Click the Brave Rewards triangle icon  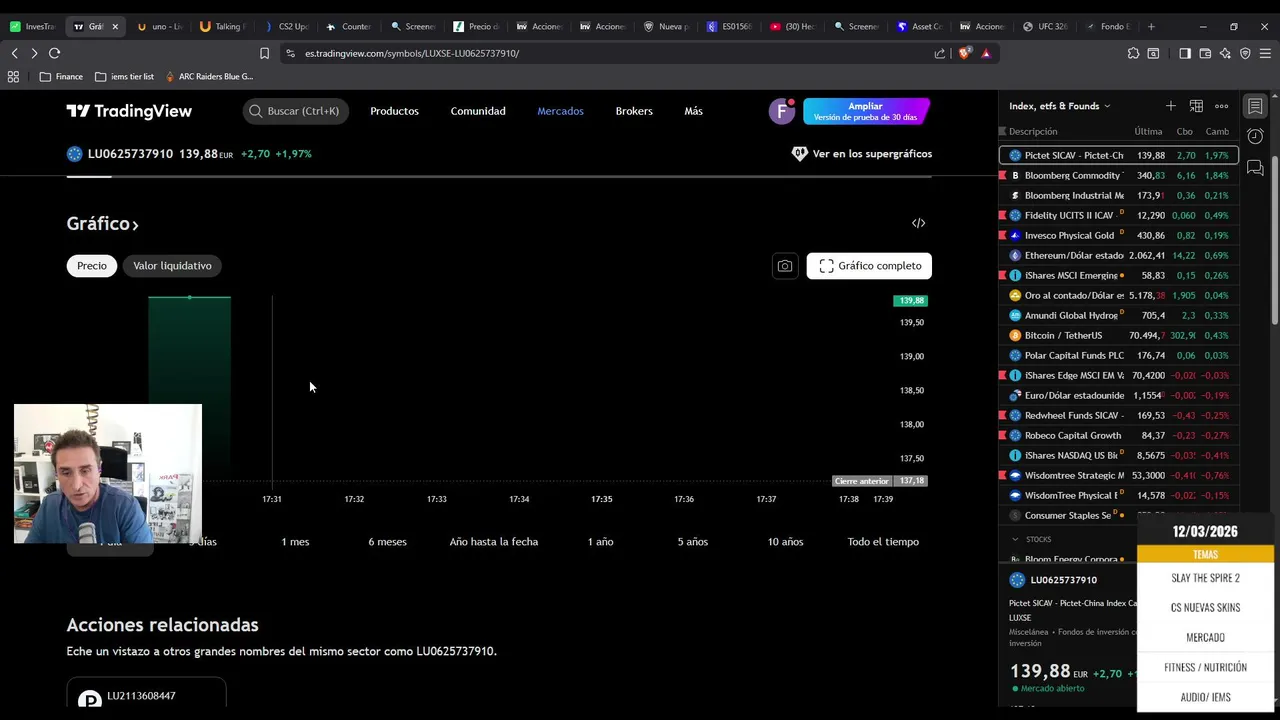coord(986,53)
